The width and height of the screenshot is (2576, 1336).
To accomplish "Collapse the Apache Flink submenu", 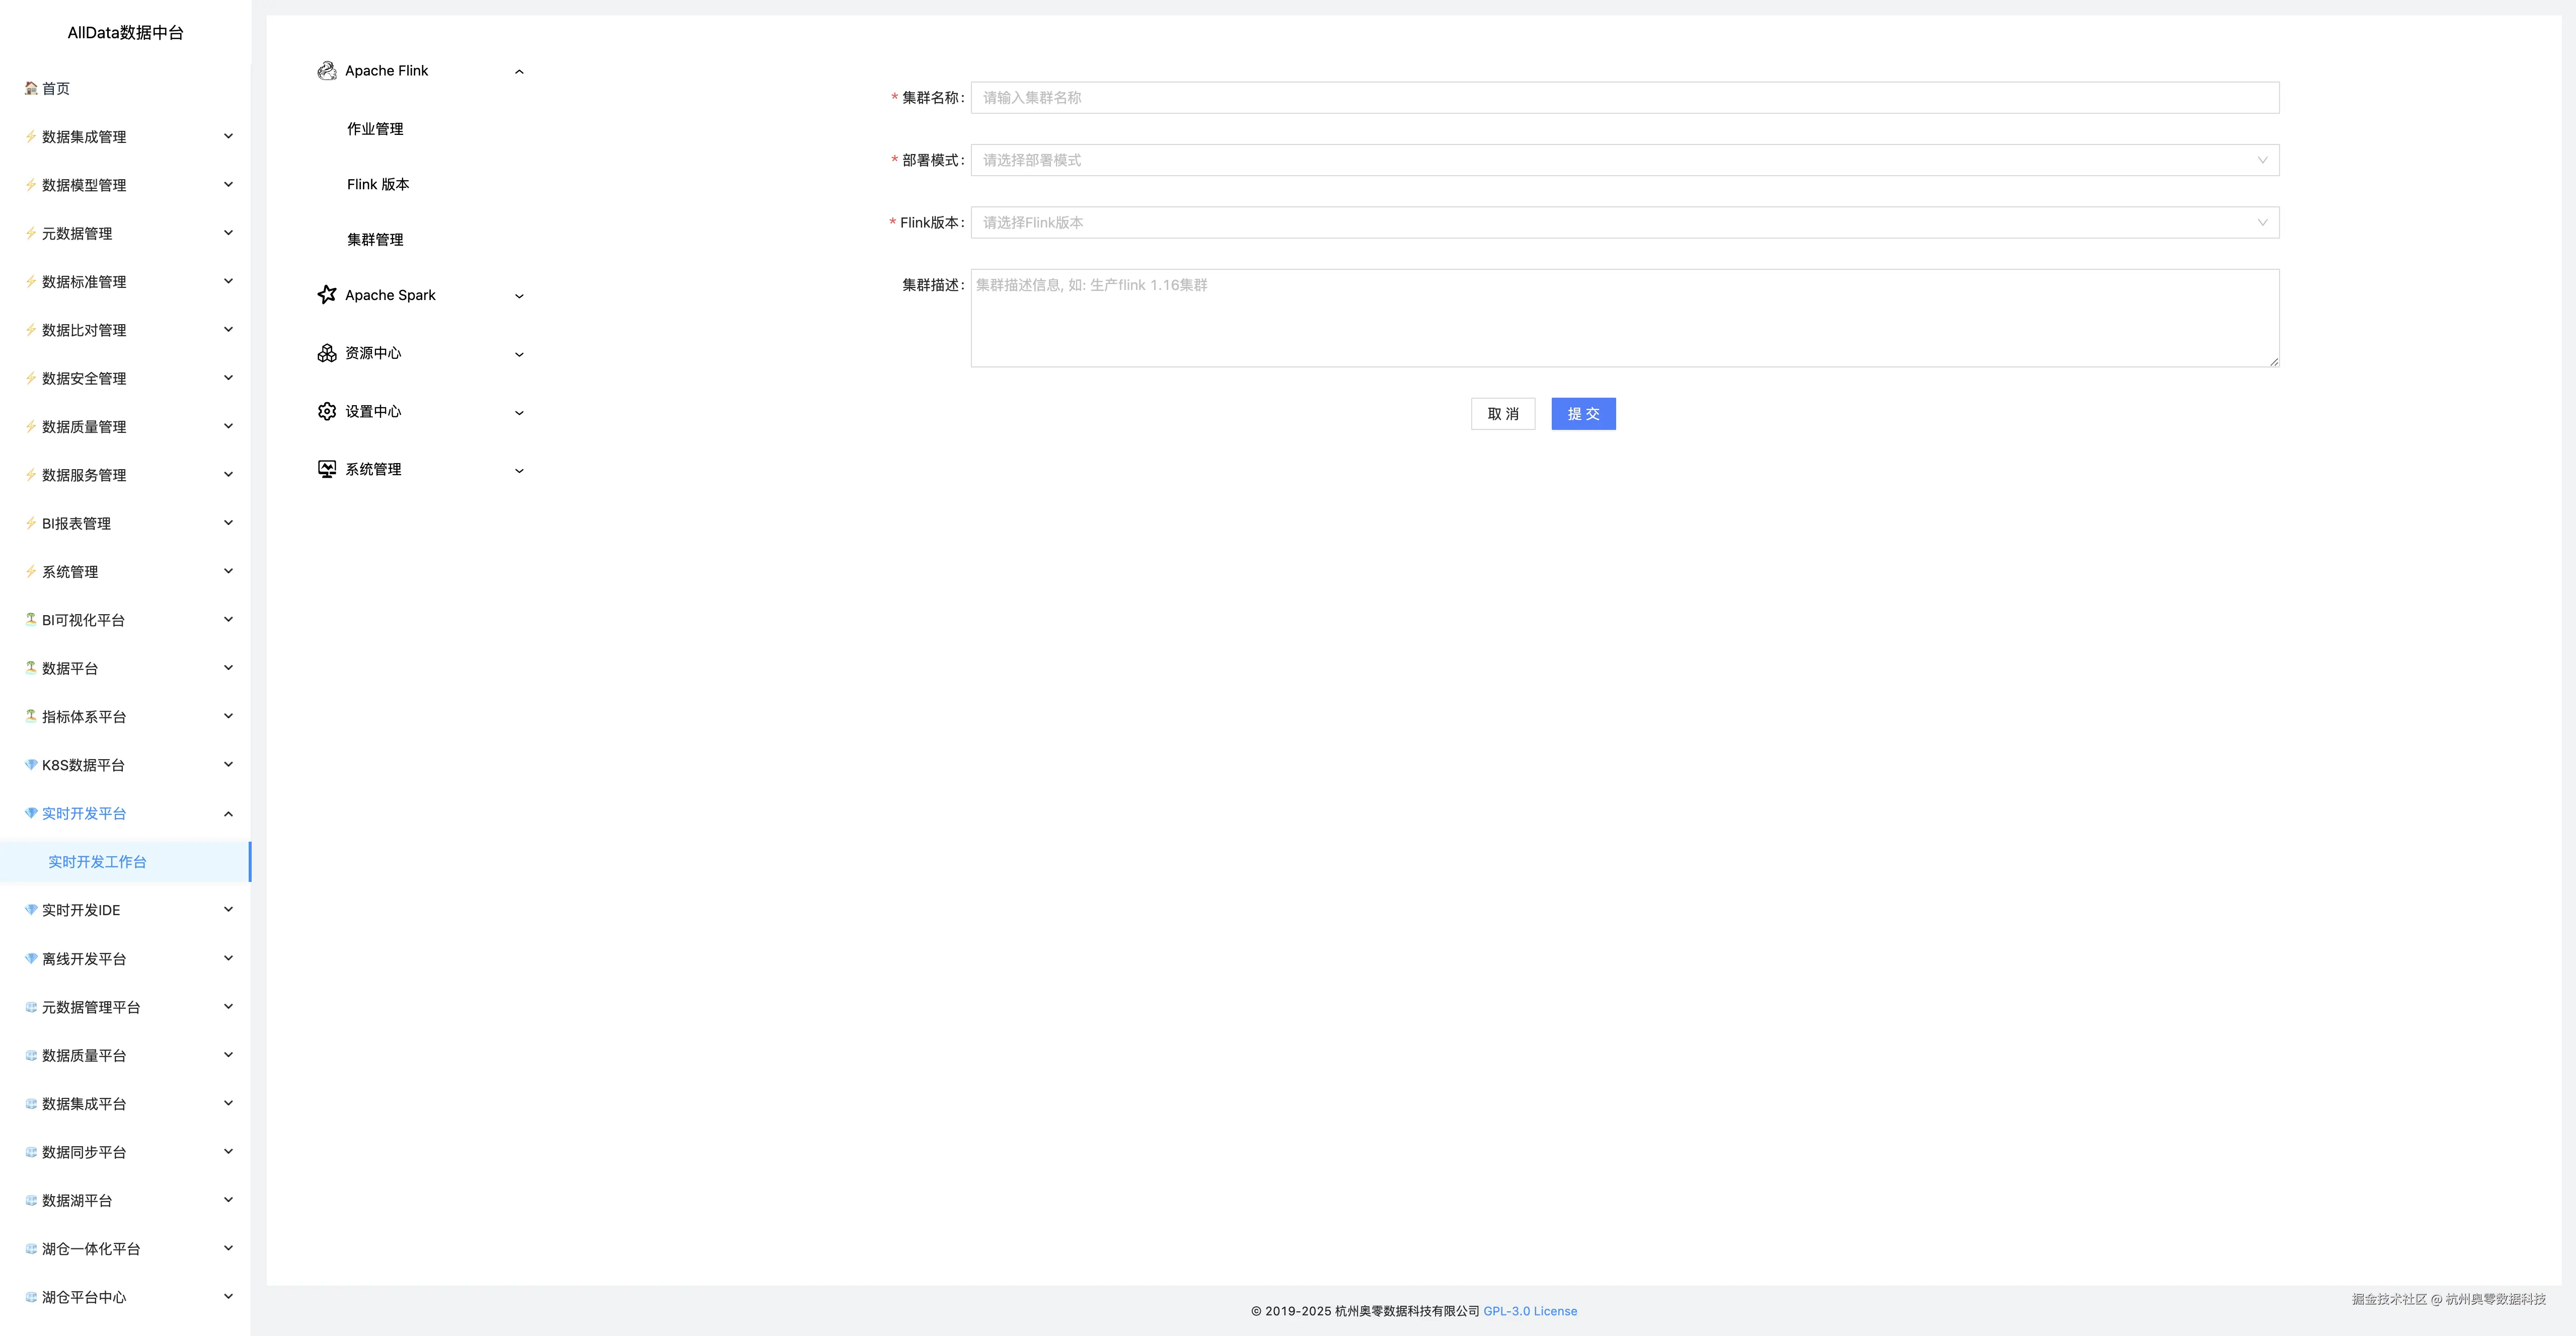I will pos(519,72).
